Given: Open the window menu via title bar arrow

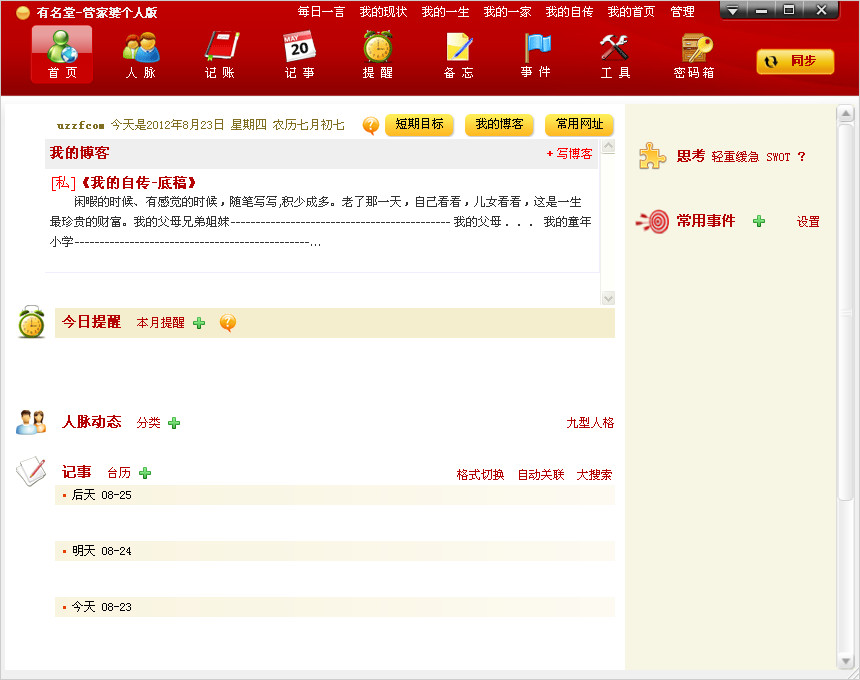Looking at the screenshot, I should pos(733,10).
